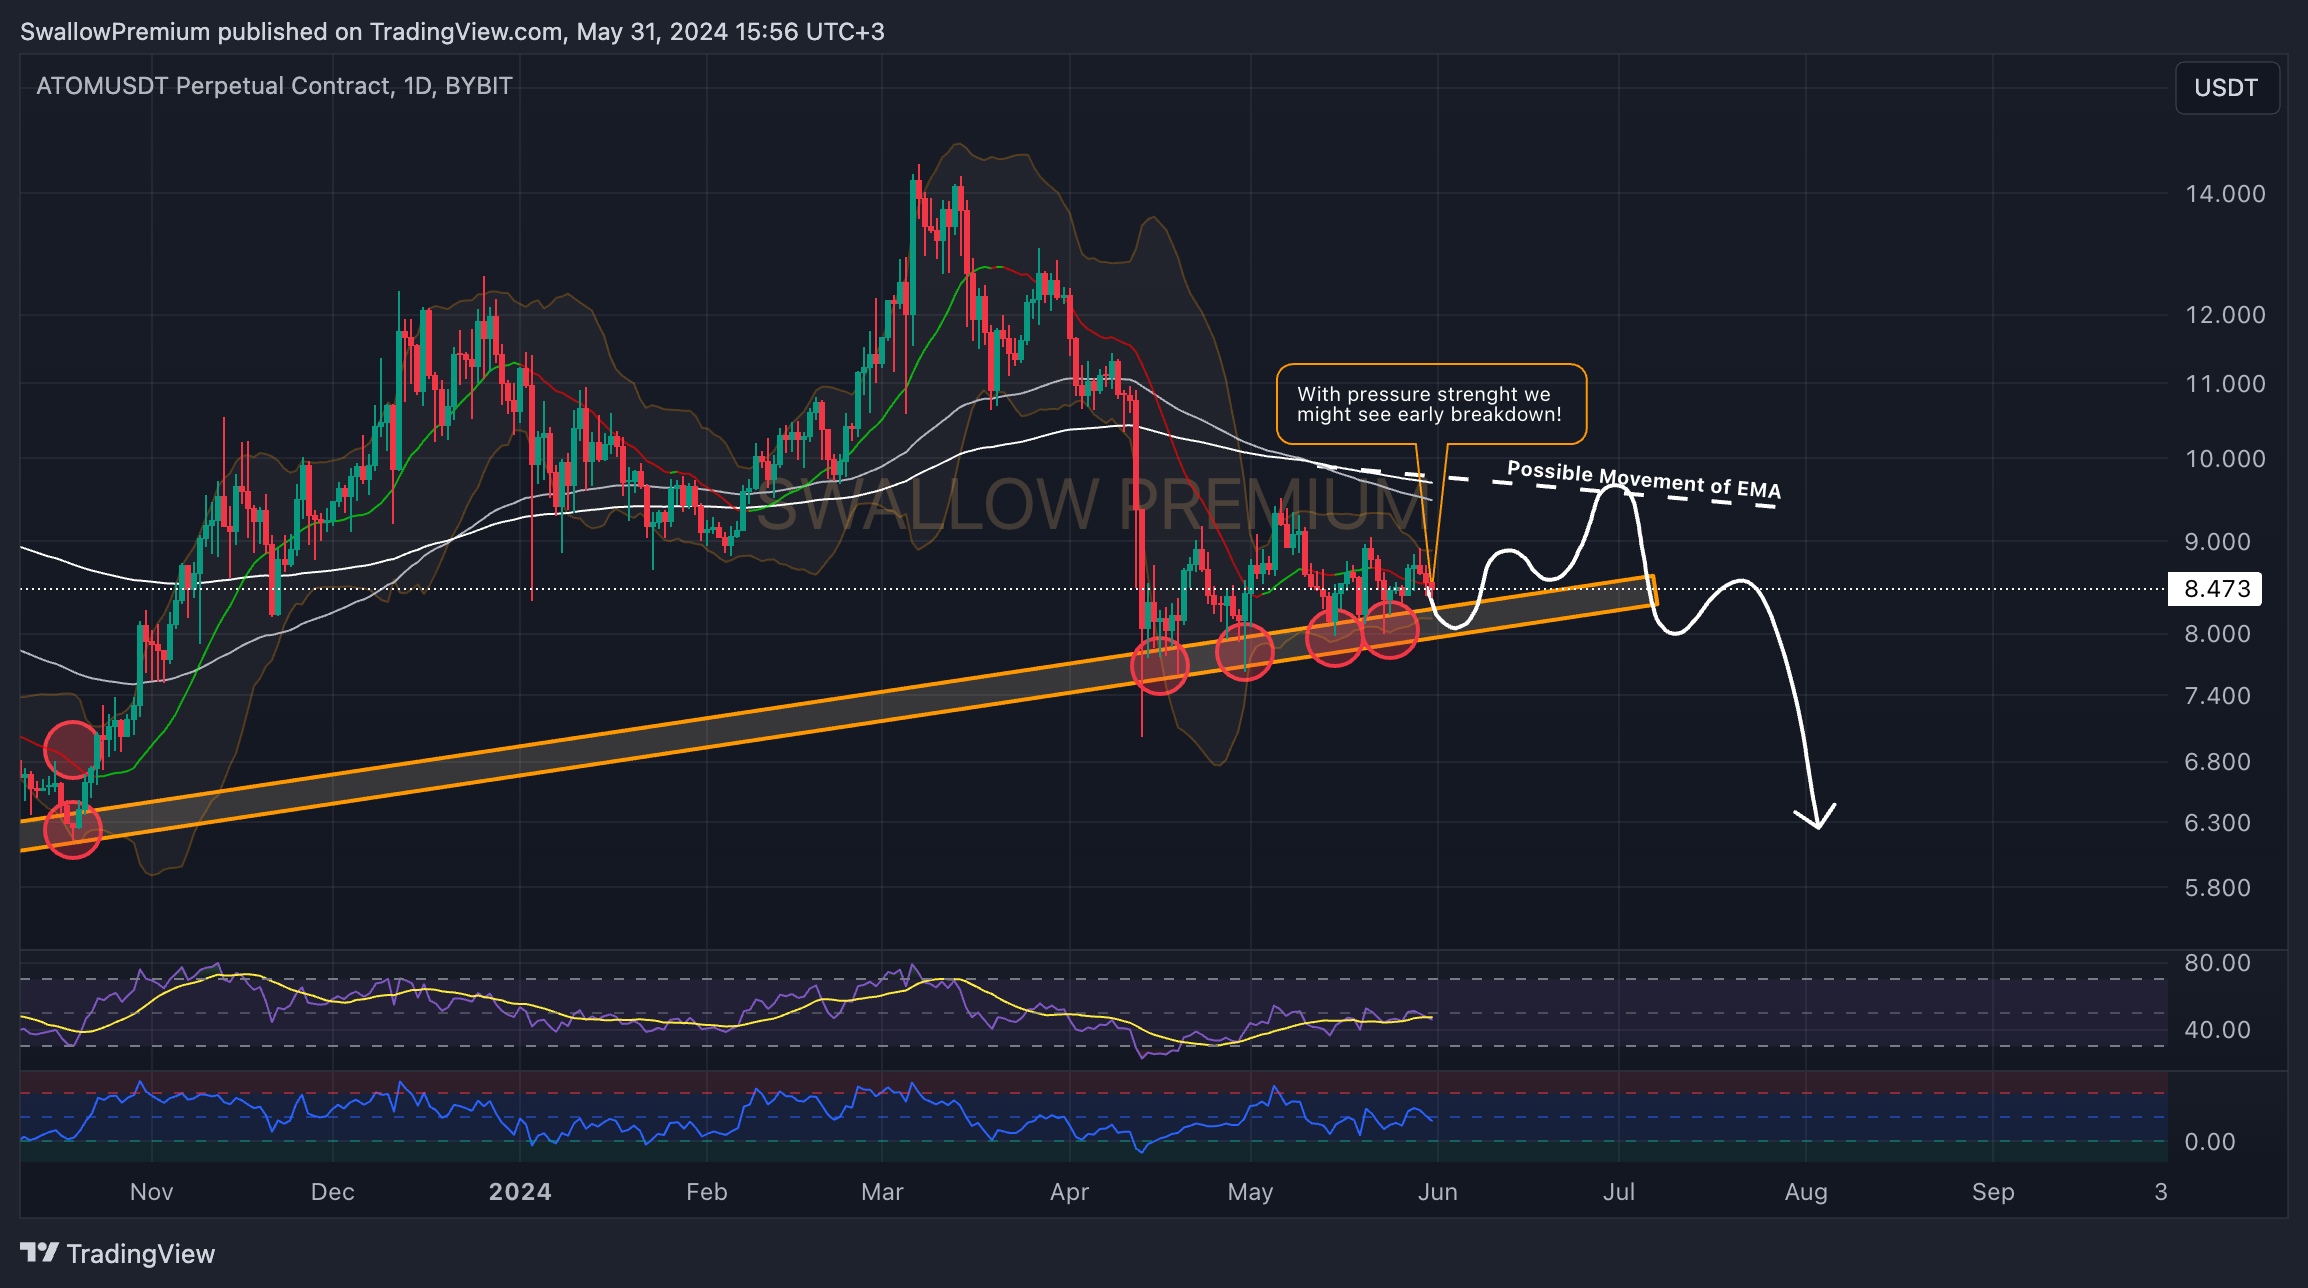Click the 12.000 price axis label

coord(2225,315)
